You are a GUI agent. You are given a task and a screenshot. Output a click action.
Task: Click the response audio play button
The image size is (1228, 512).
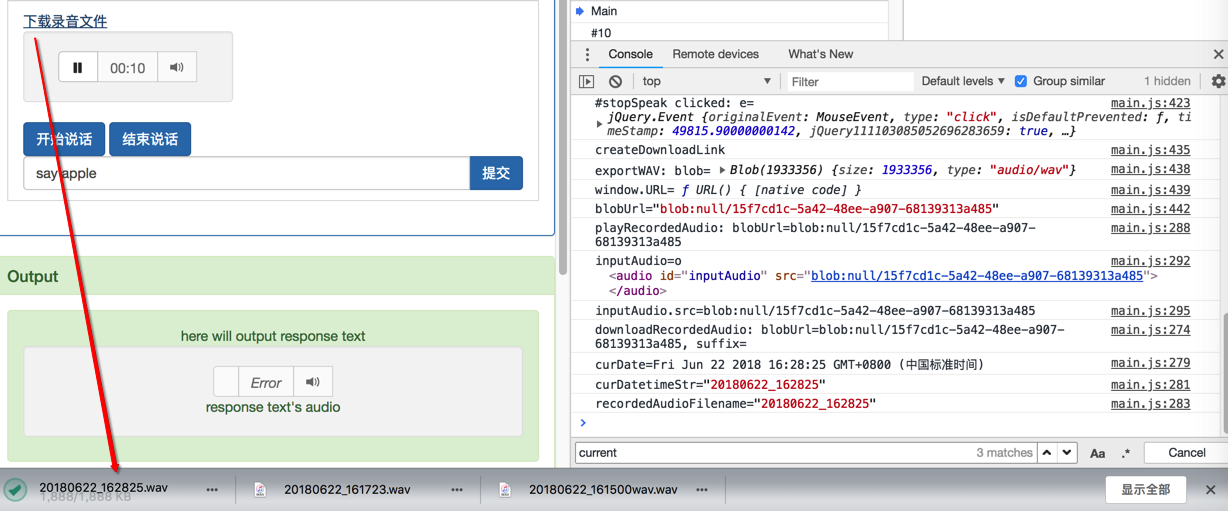pos(226,381)
